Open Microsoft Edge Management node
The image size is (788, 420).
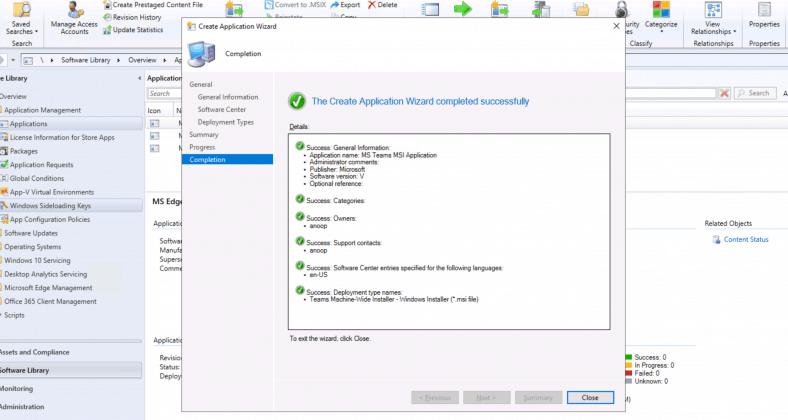tap(48, 288)
